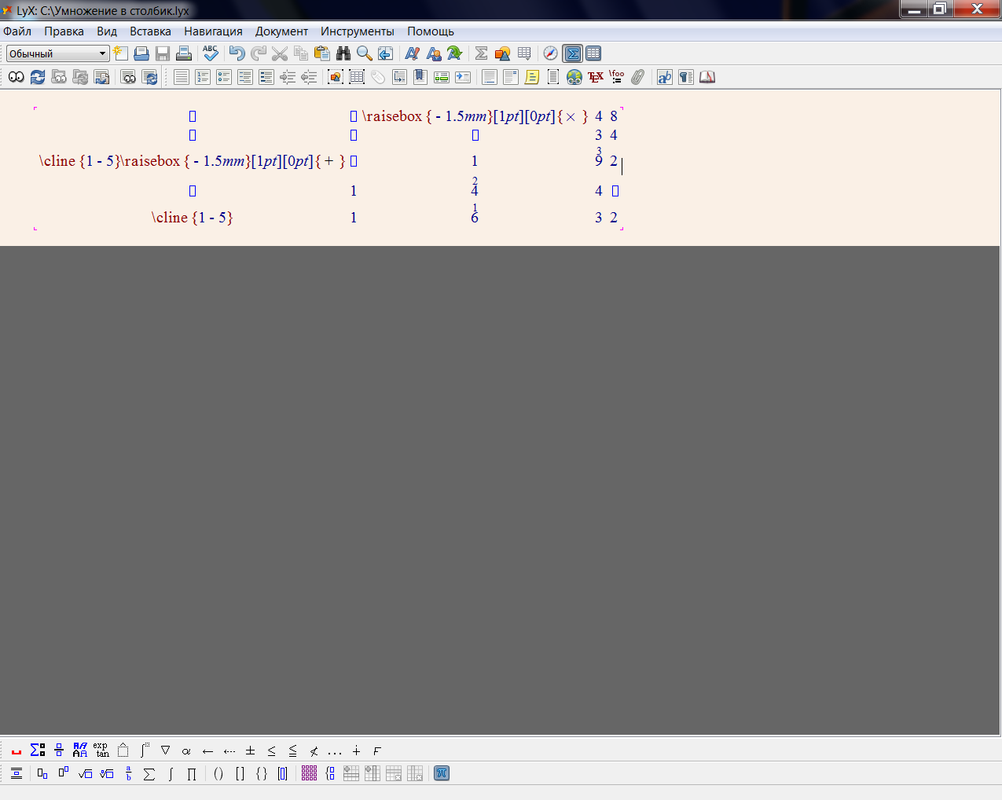This screenshot has width=1002, height=800.
Task: Insert parentheses delimiters icon
Action: [x=219, y=774]
